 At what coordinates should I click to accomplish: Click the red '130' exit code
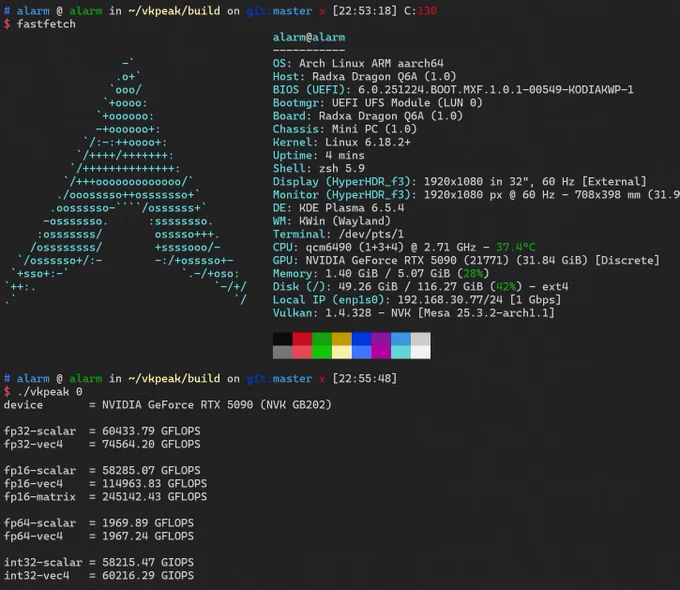(427, 11)
